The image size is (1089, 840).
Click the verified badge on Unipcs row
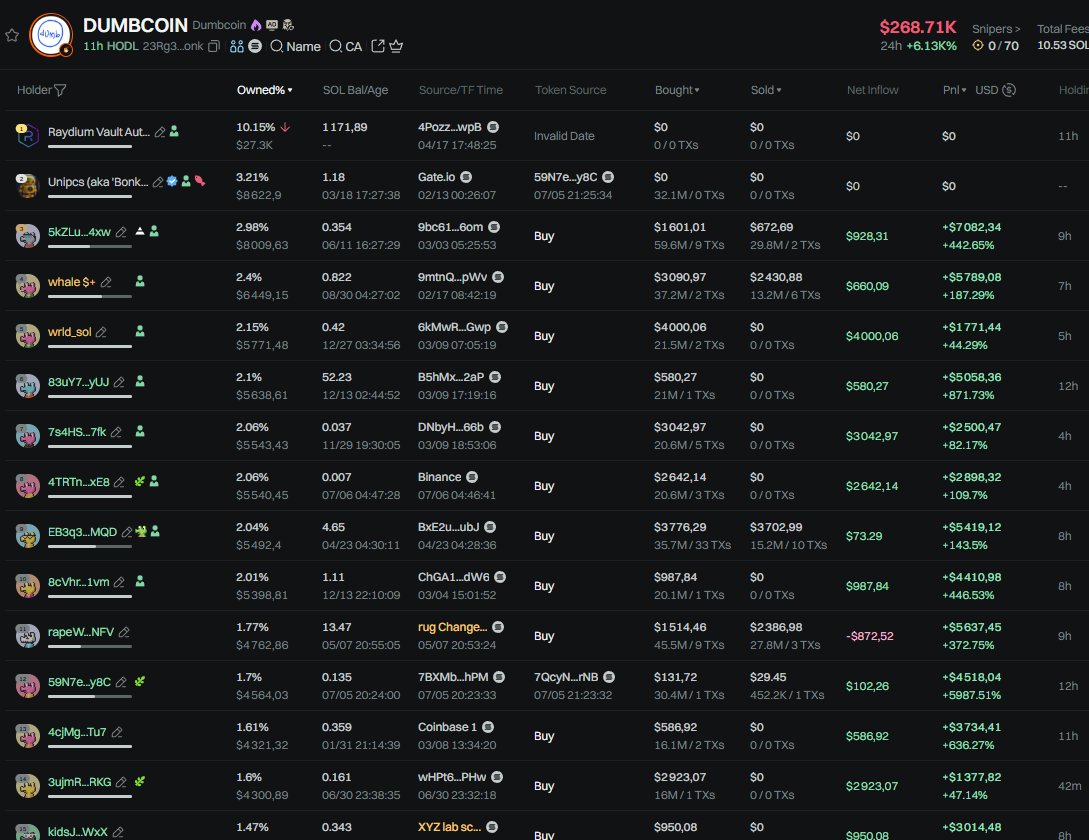point(172,181)
